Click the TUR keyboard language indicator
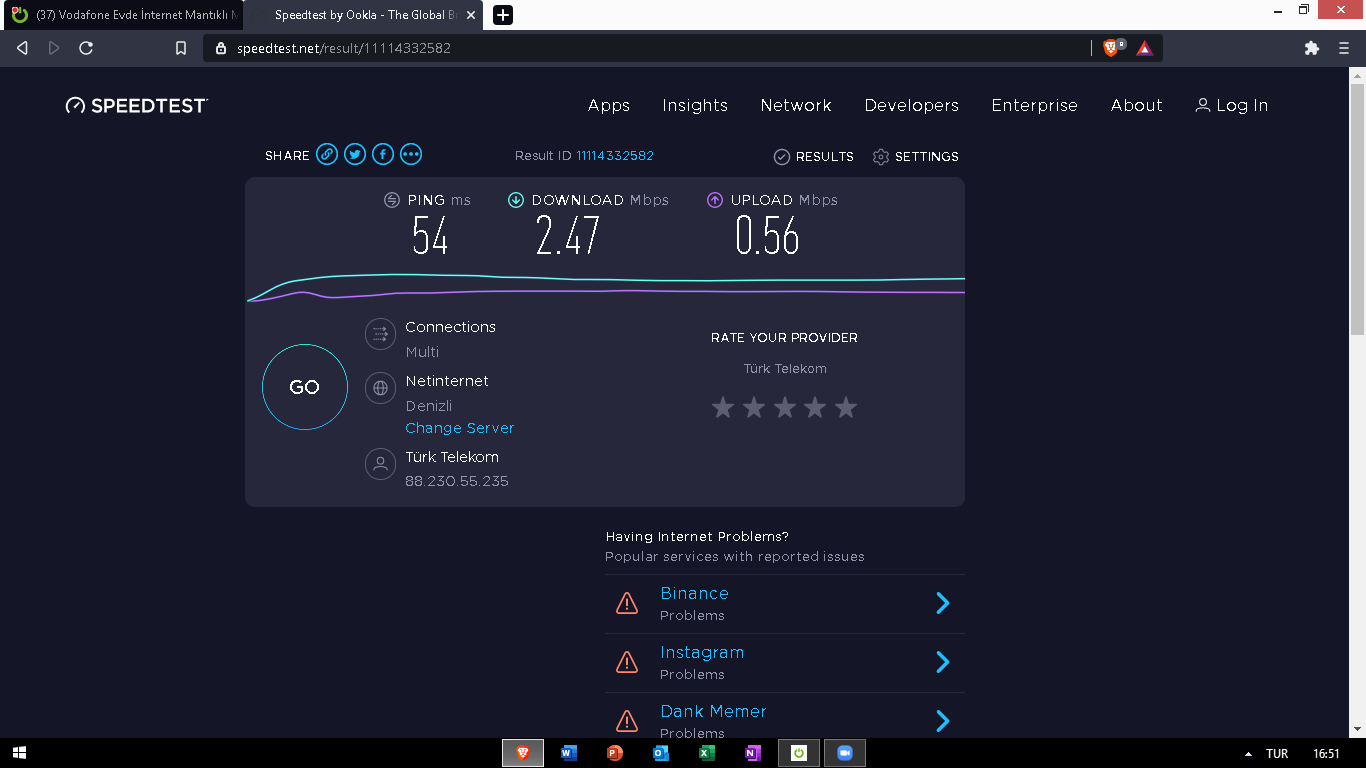The width and height of the screenshot is (1366, 768). click(1277, 753)
